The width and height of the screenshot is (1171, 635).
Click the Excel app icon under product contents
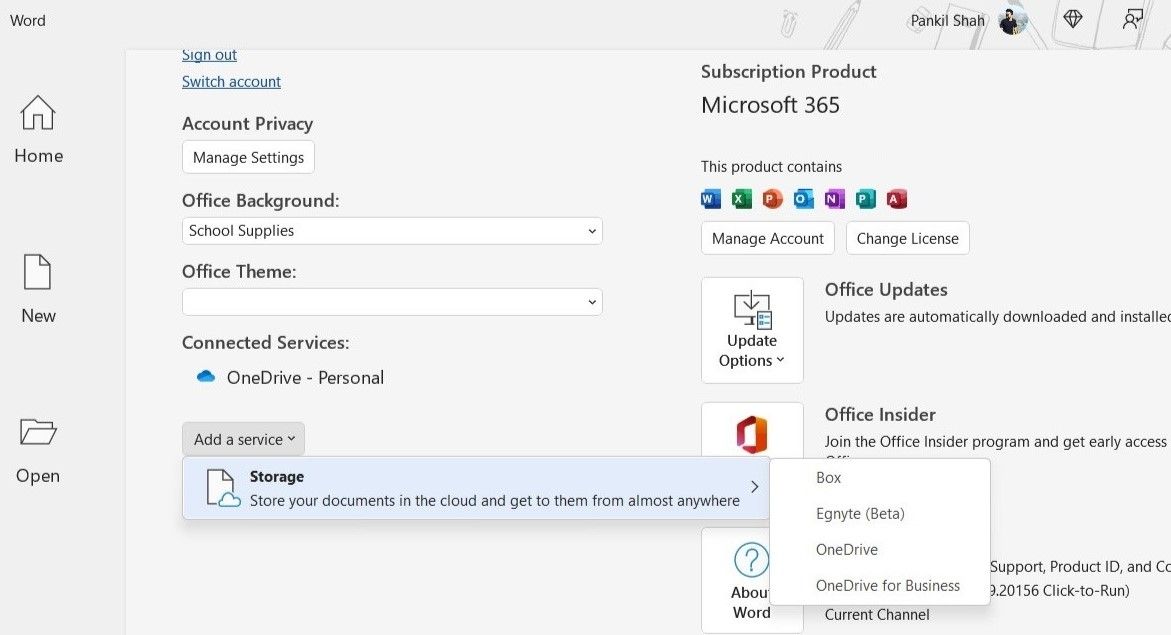click(742, 199)
